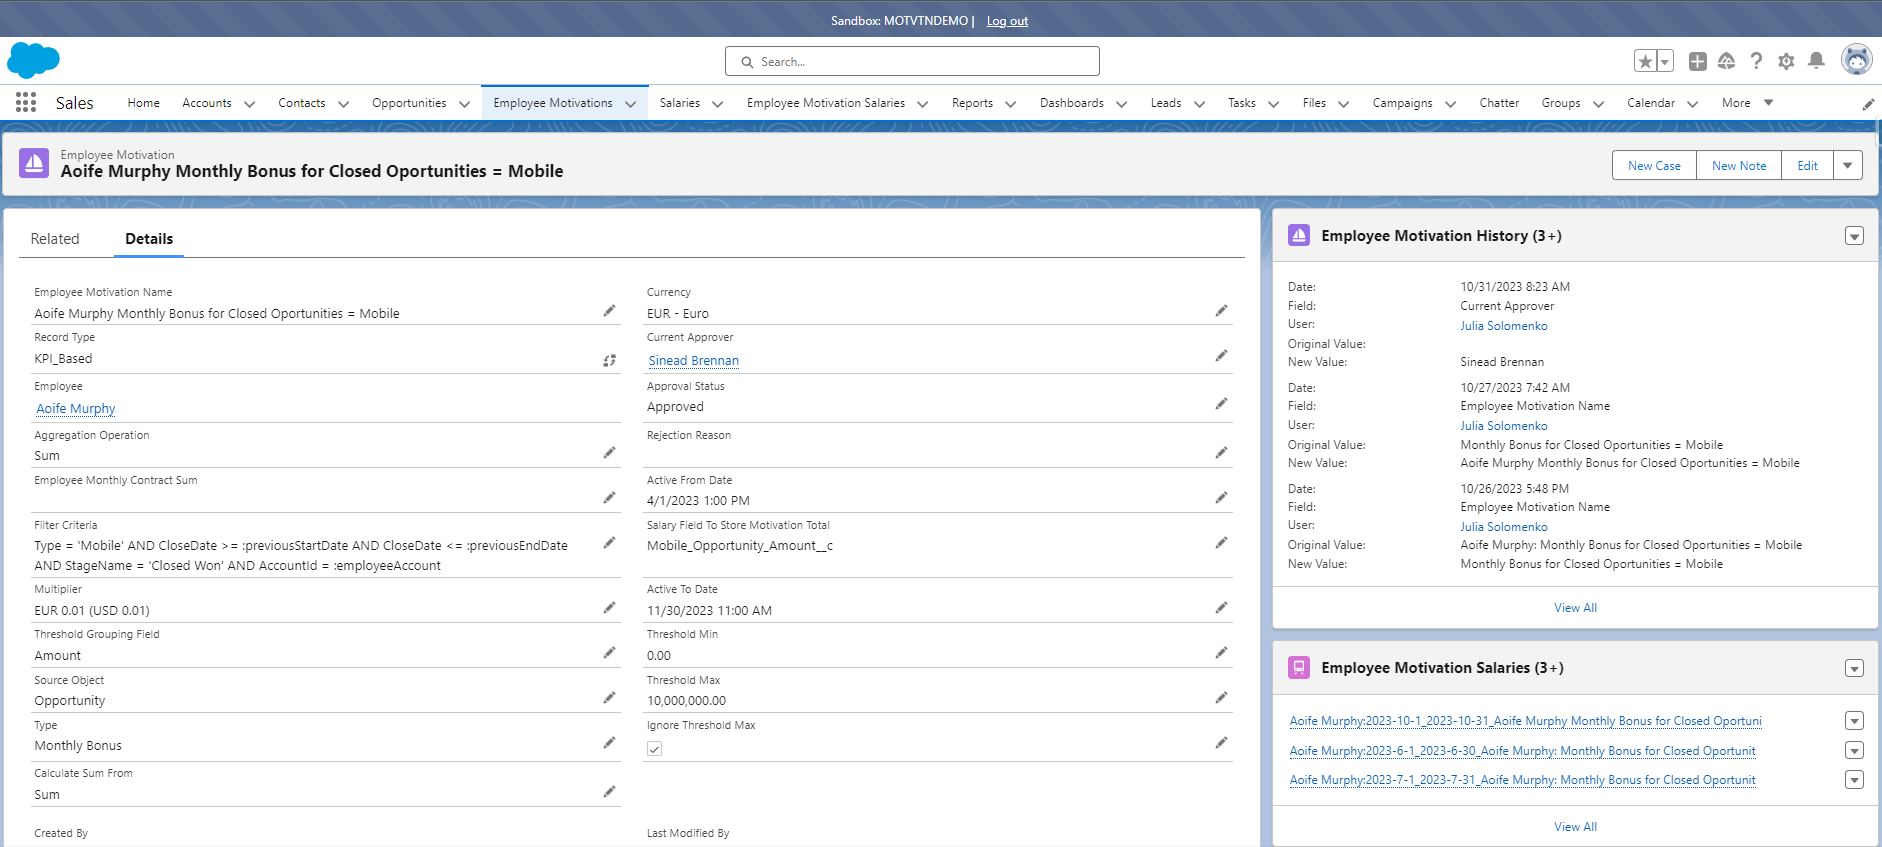
Task: Click the New Note button
Action: pos(1739,165)
